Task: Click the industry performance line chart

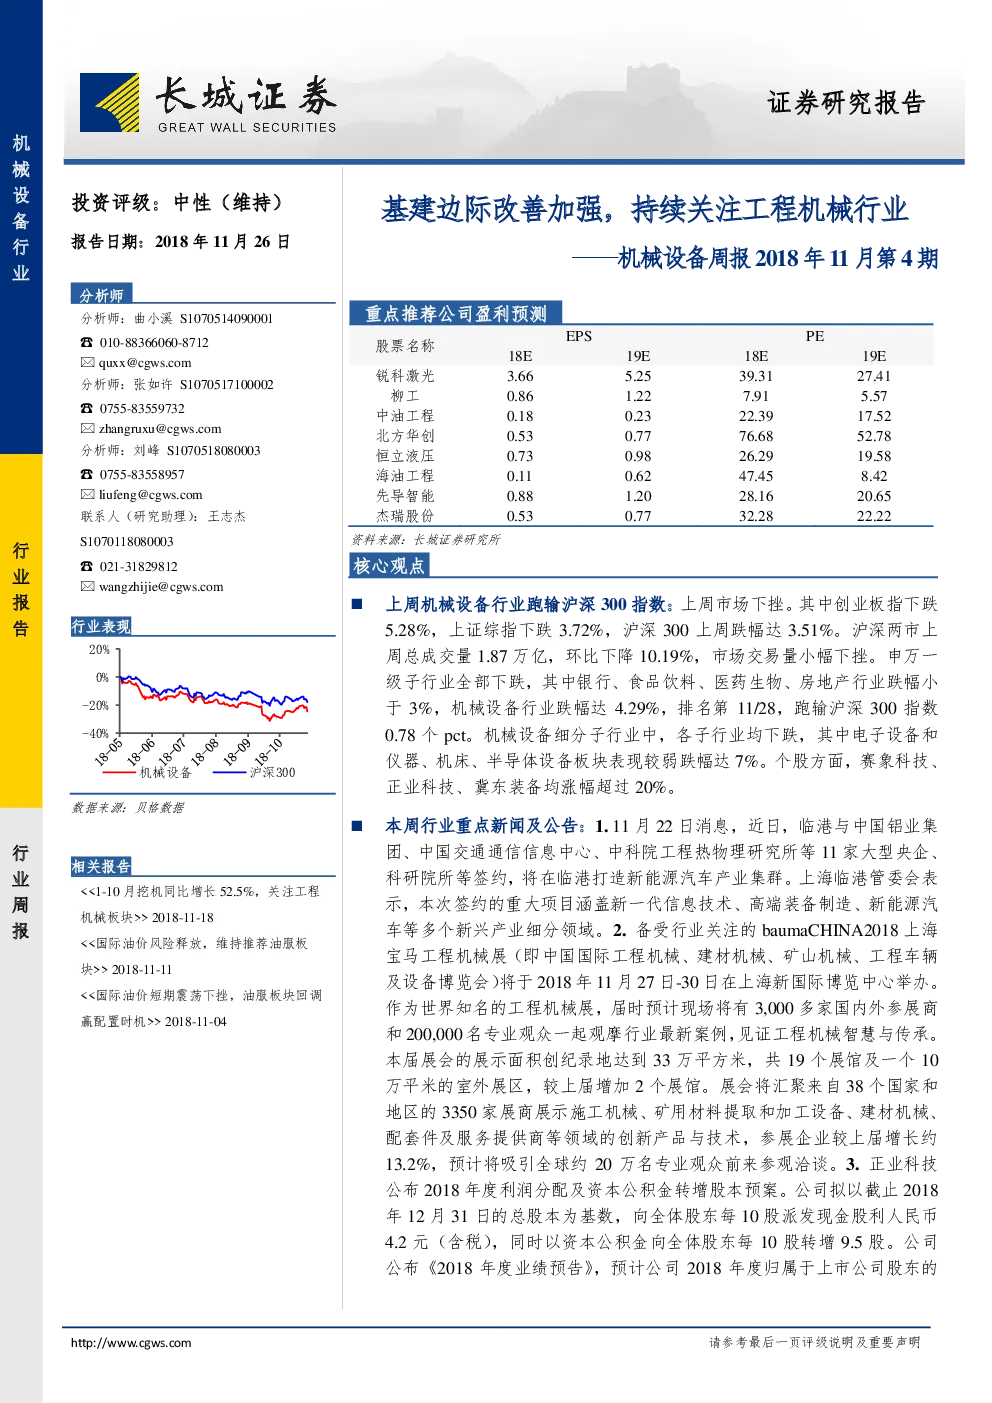Action: (x=199, y=713)
